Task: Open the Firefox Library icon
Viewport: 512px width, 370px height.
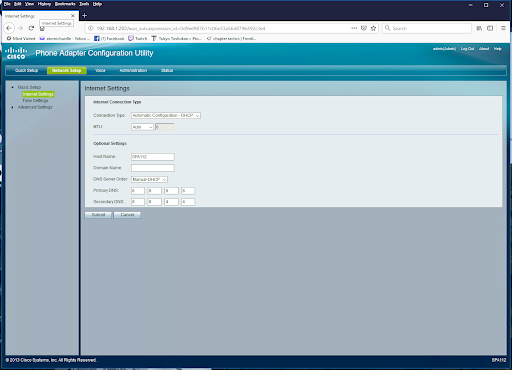Action: pos(479,28)
